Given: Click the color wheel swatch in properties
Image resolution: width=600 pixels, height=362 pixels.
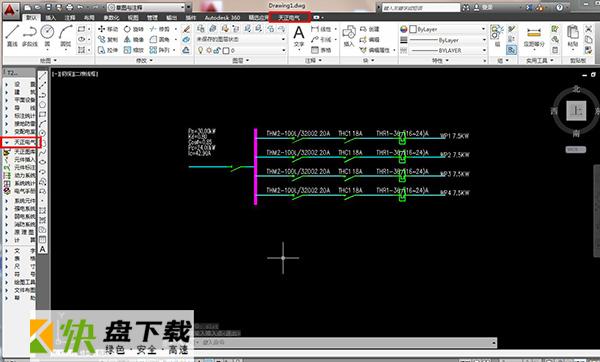Looking at the screenshot, I should [404, 29].
